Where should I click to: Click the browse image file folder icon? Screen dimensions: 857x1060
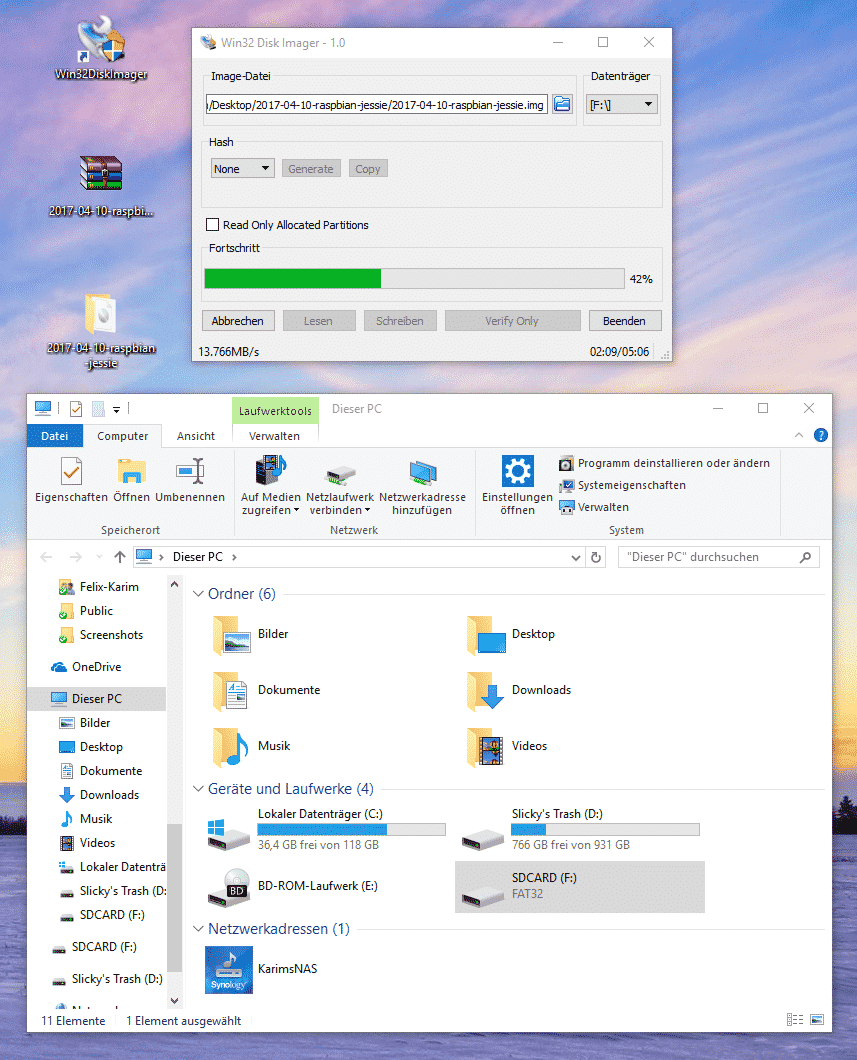562,104
